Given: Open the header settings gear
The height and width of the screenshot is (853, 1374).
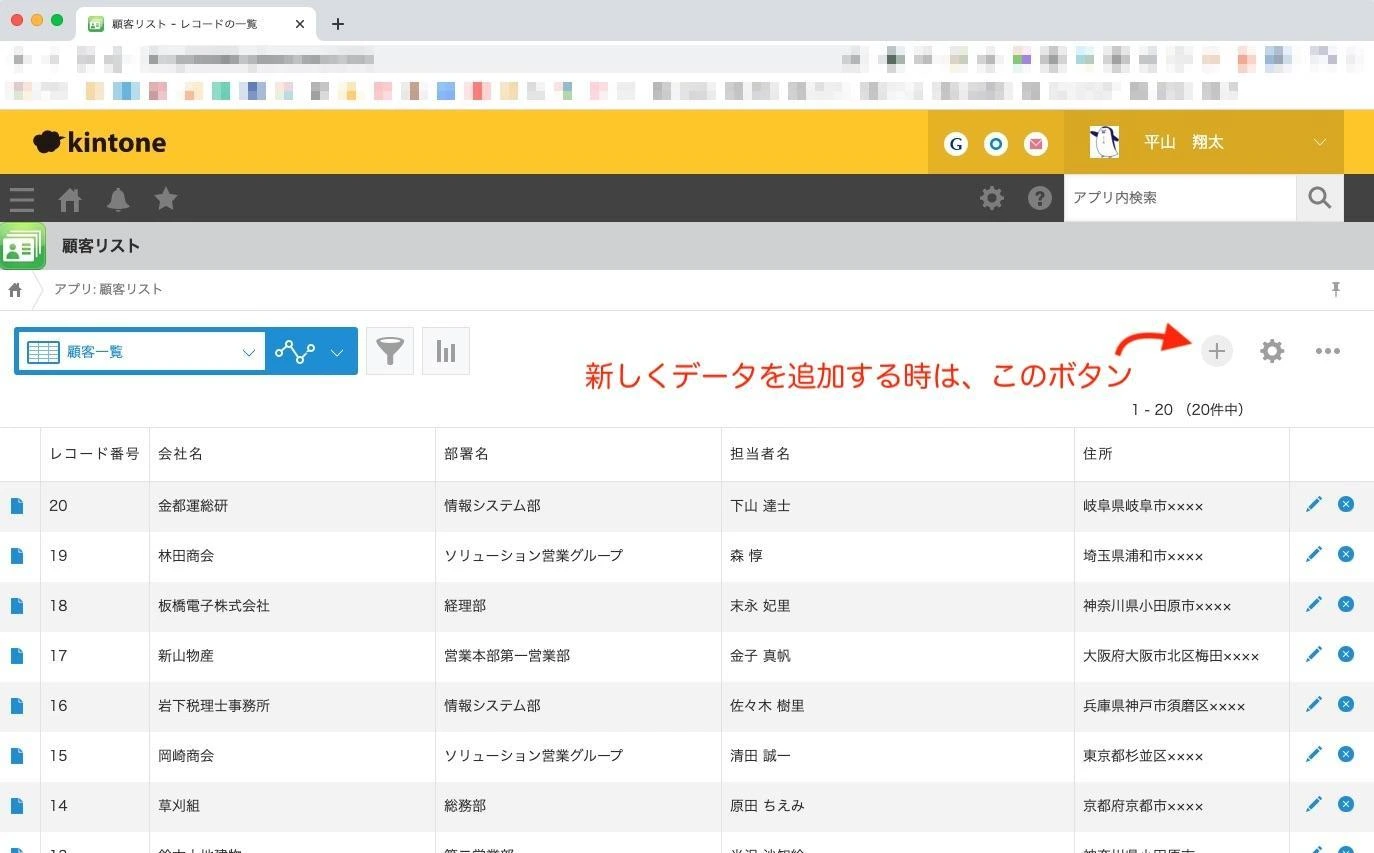Looking at the screenshot, I should pyautogui.click(x=992, y=198).
